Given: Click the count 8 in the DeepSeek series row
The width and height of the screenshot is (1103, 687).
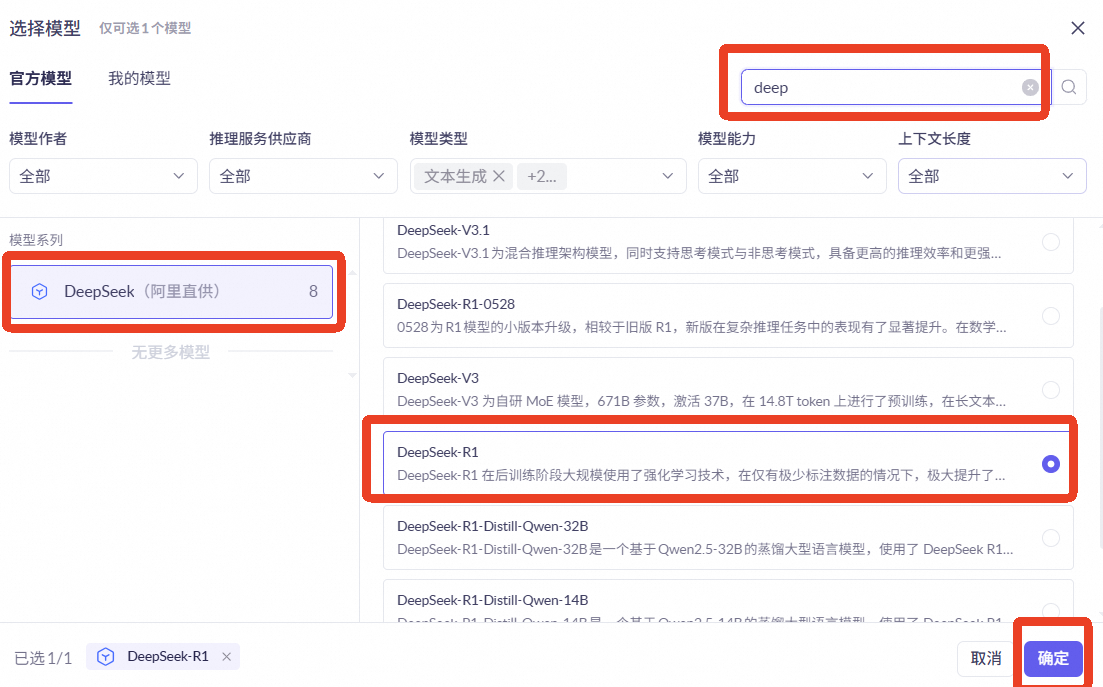Looking at the screenshot, I should [313, 291].
